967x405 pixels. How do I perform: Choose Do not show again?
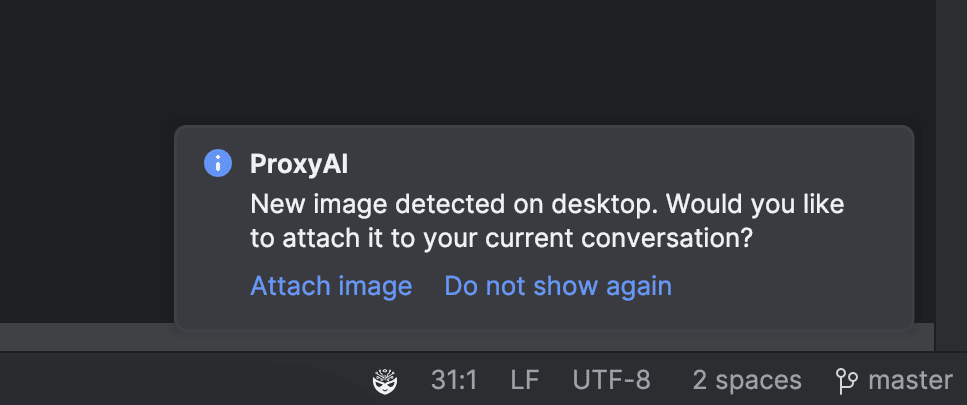point(558,286)
